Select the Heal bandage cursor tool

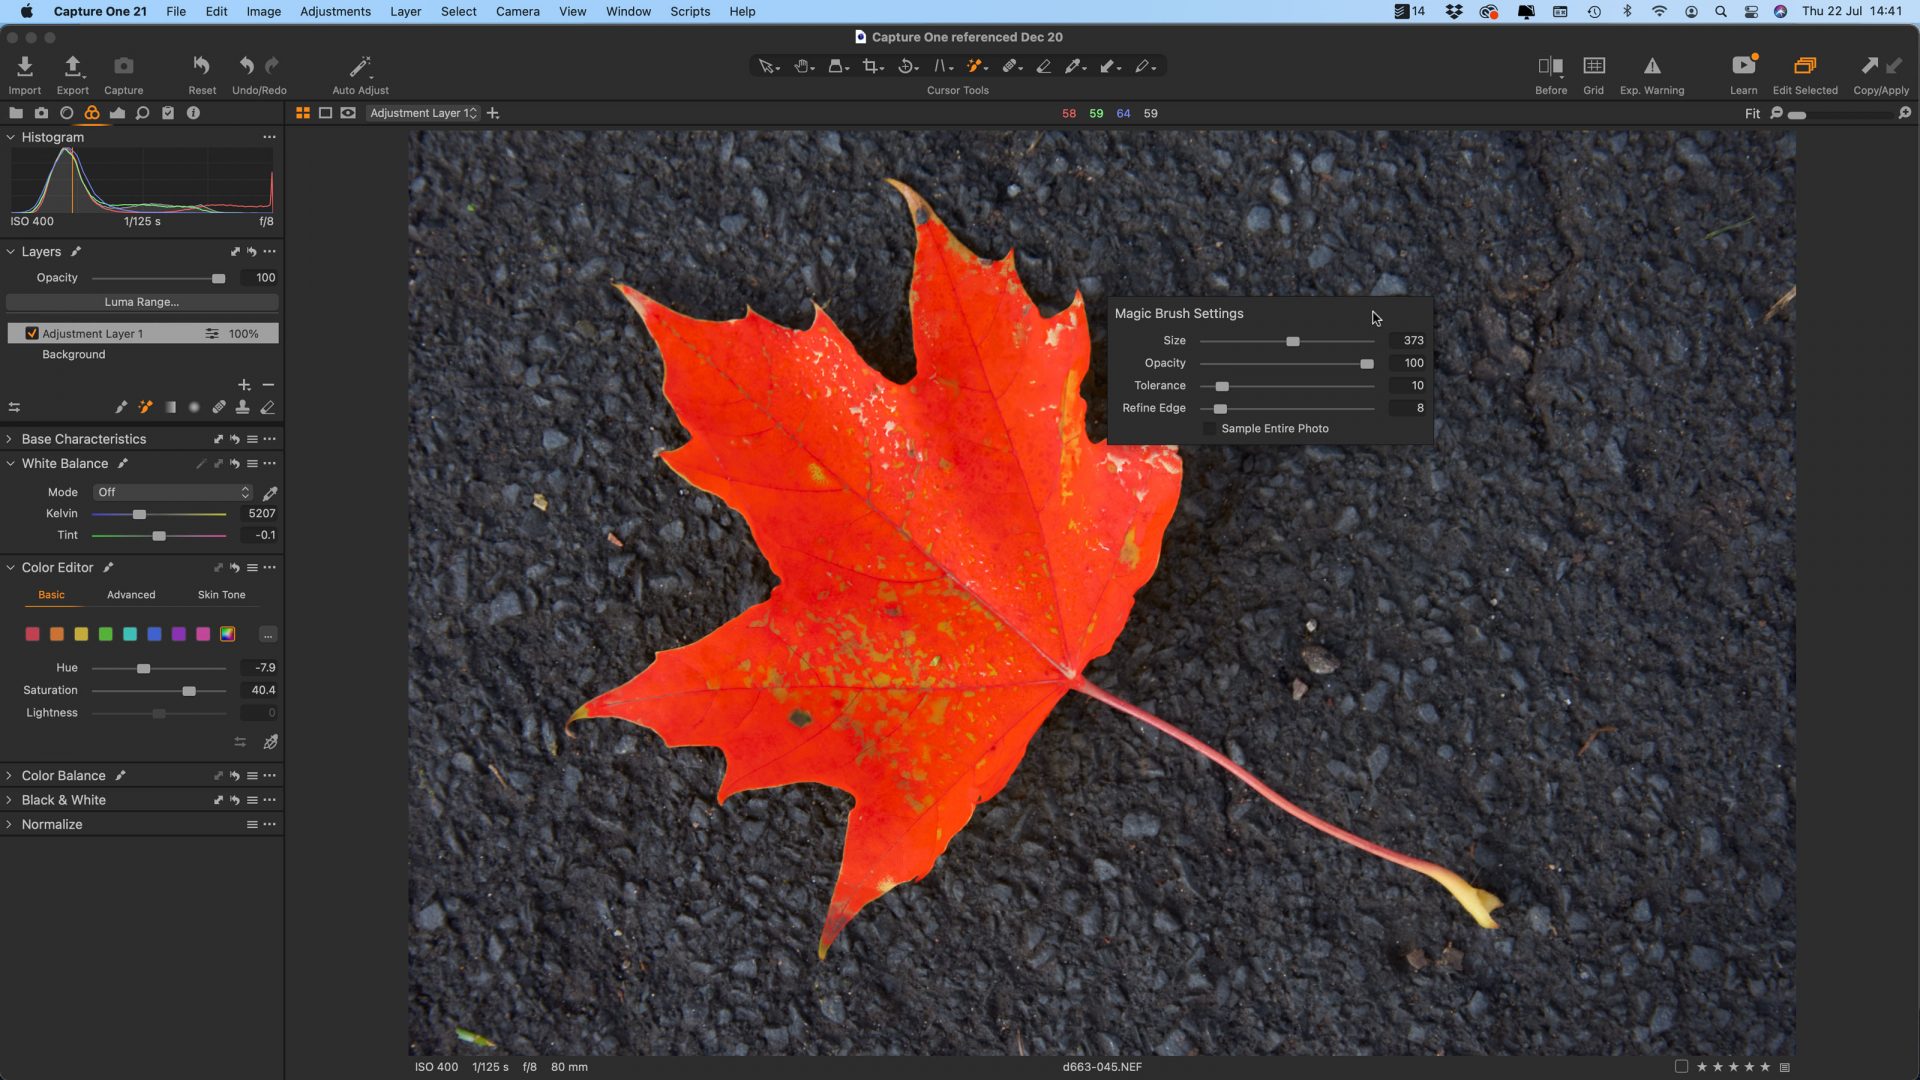(1010, 66)
